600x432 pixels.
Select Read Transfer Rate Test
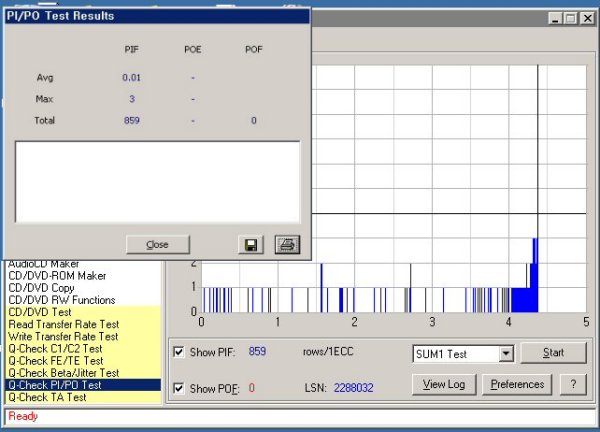pyautogui.click(x=83, y=324)
